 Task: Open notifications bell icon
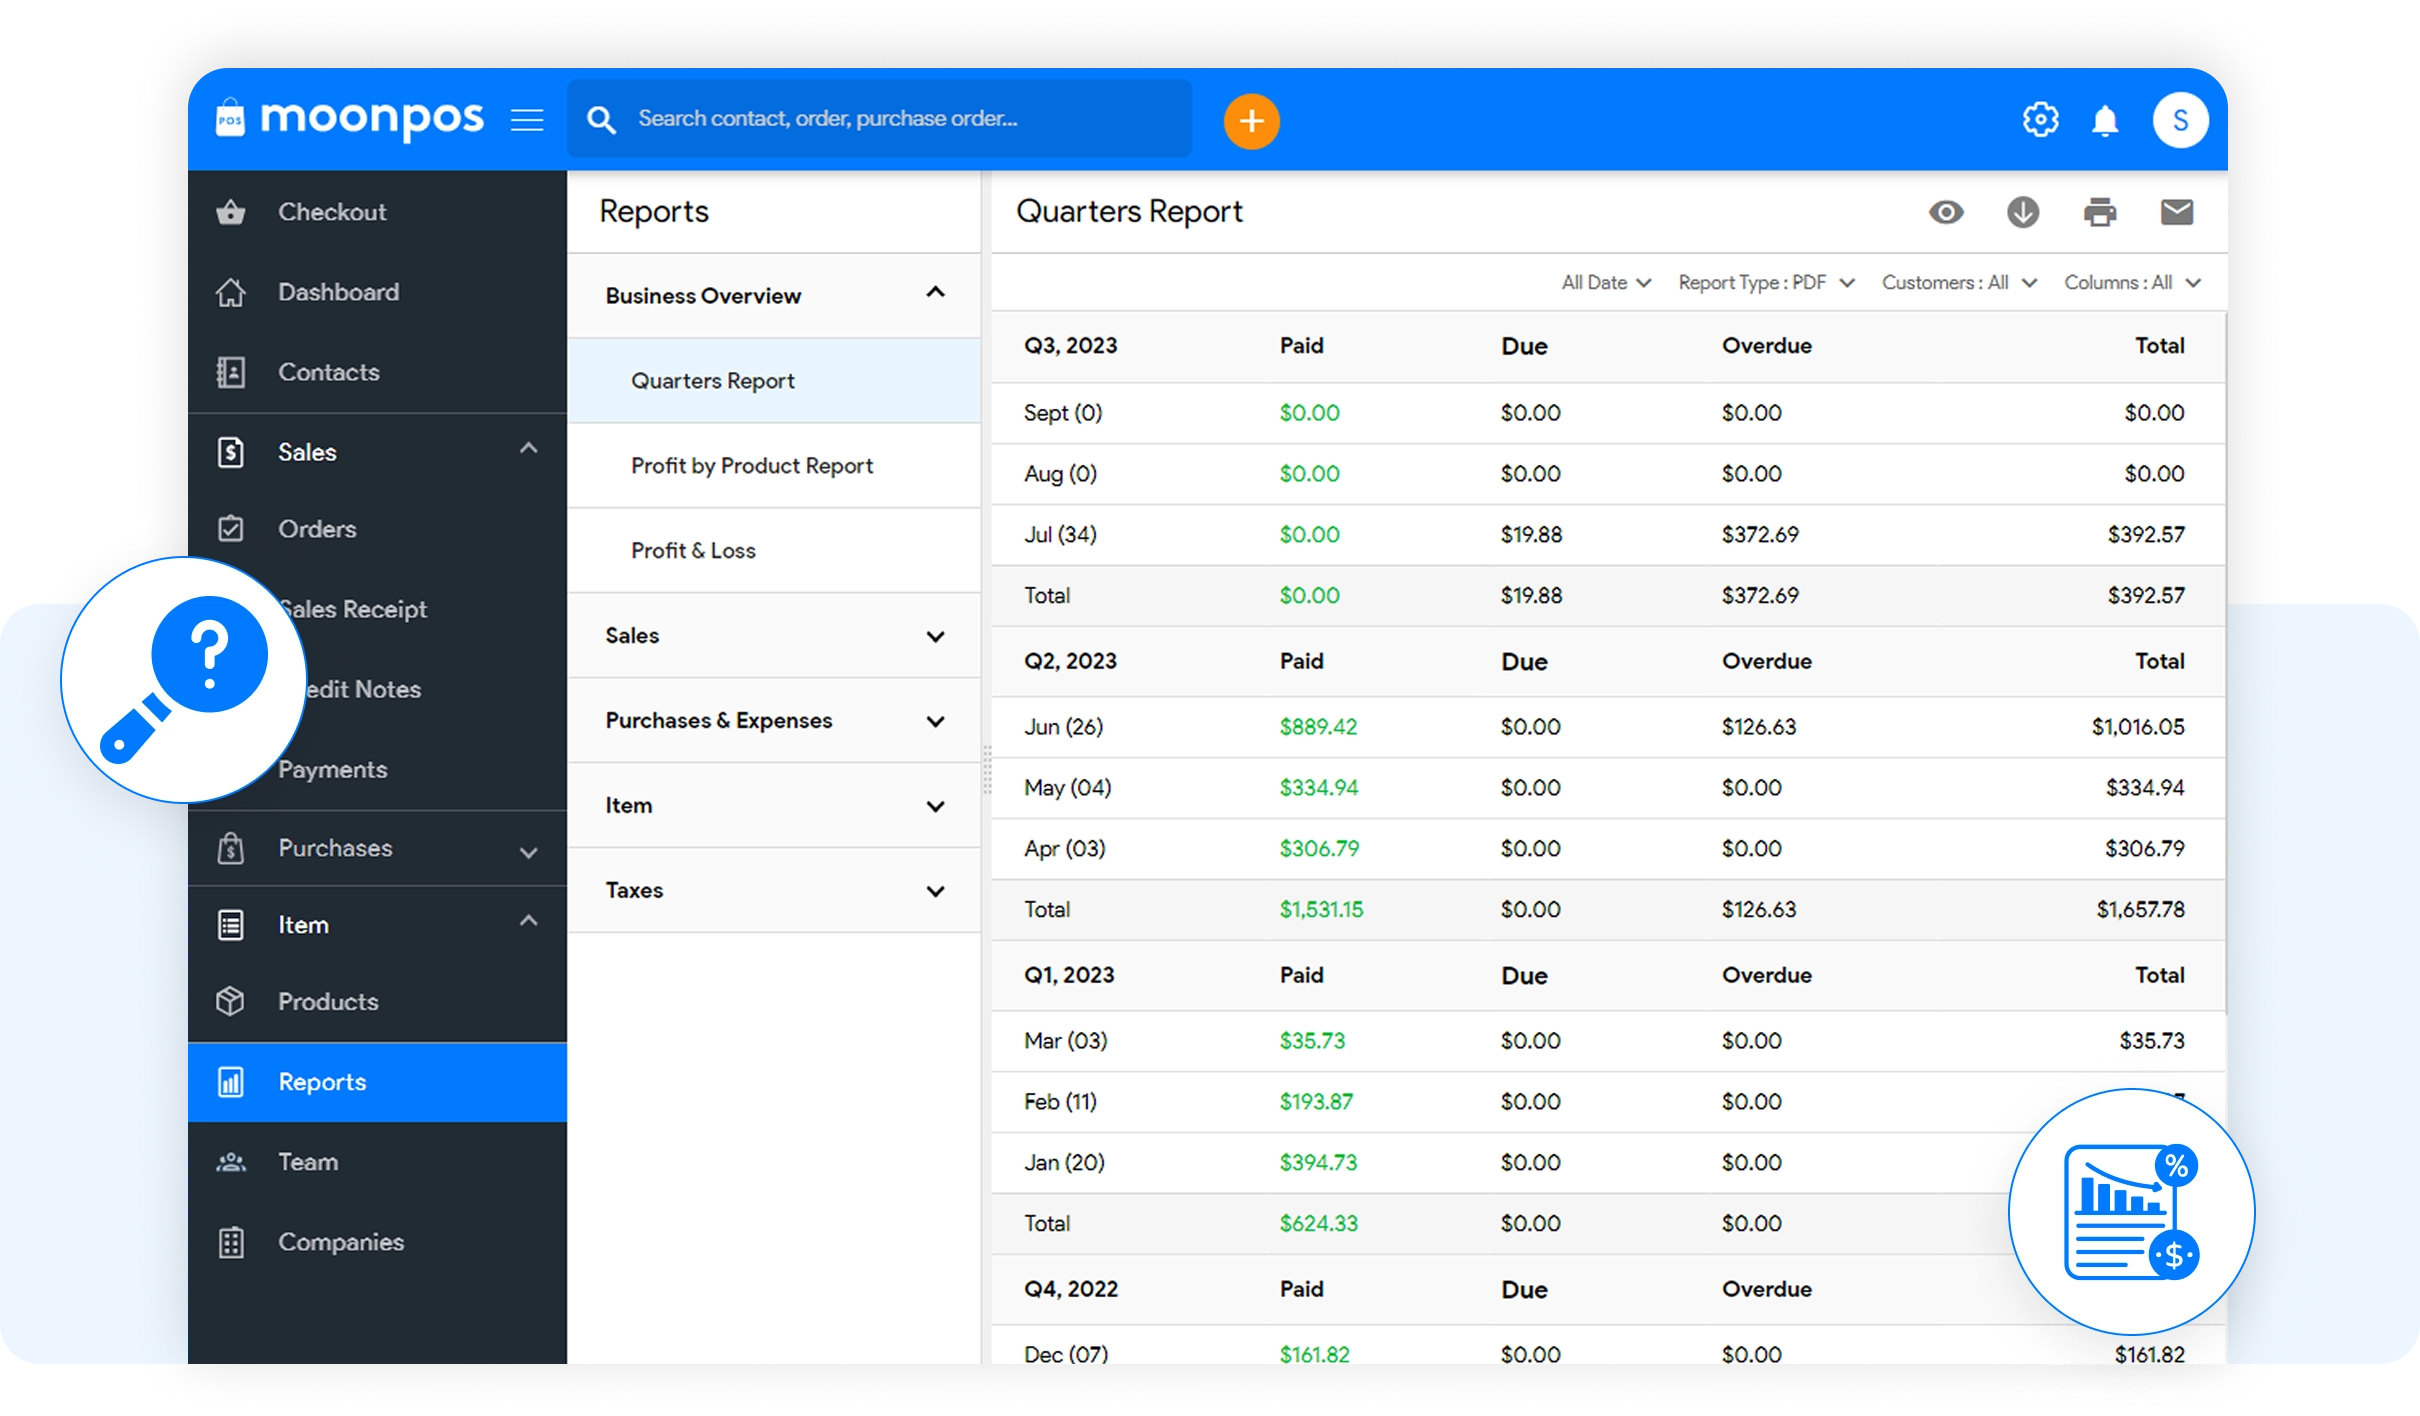(x=2105, y=121)
